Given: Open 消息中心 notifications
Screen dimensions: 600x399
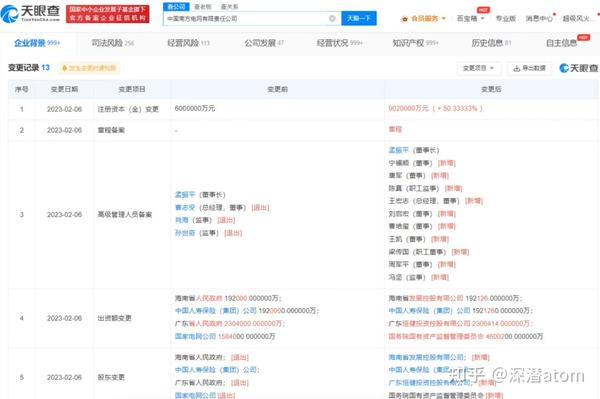Looking at the screenshot, I should [539, 18].
